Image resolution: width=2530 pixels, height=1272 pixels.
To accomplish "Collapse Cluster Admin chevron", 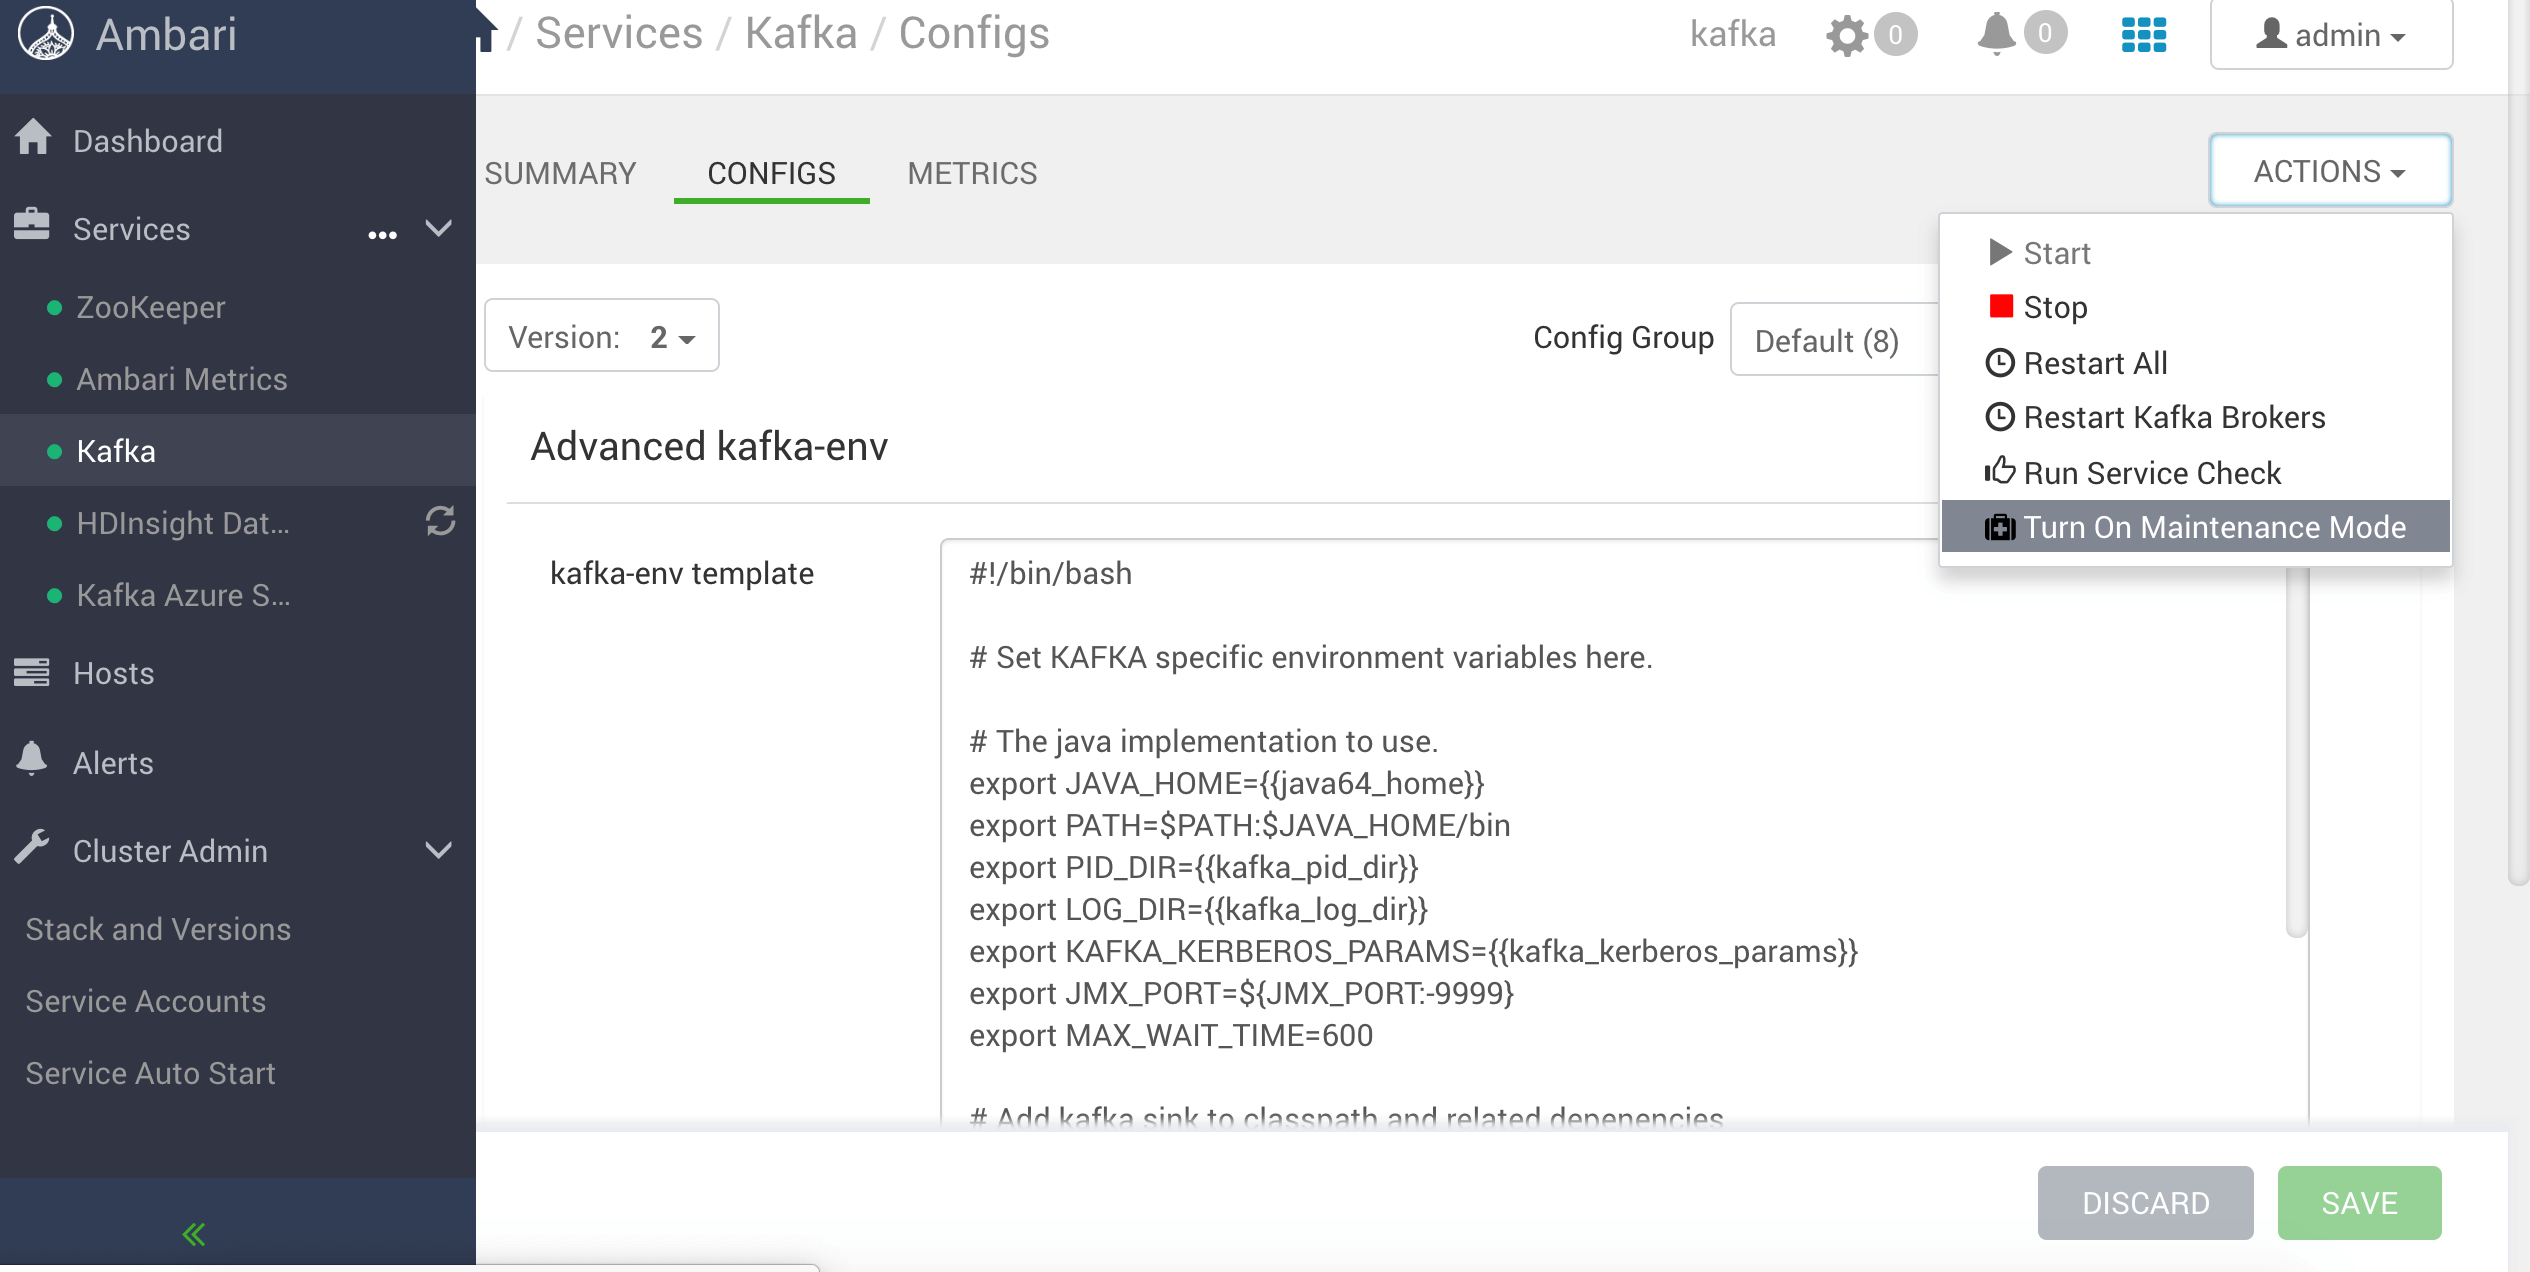I will (x=438, y=850).
